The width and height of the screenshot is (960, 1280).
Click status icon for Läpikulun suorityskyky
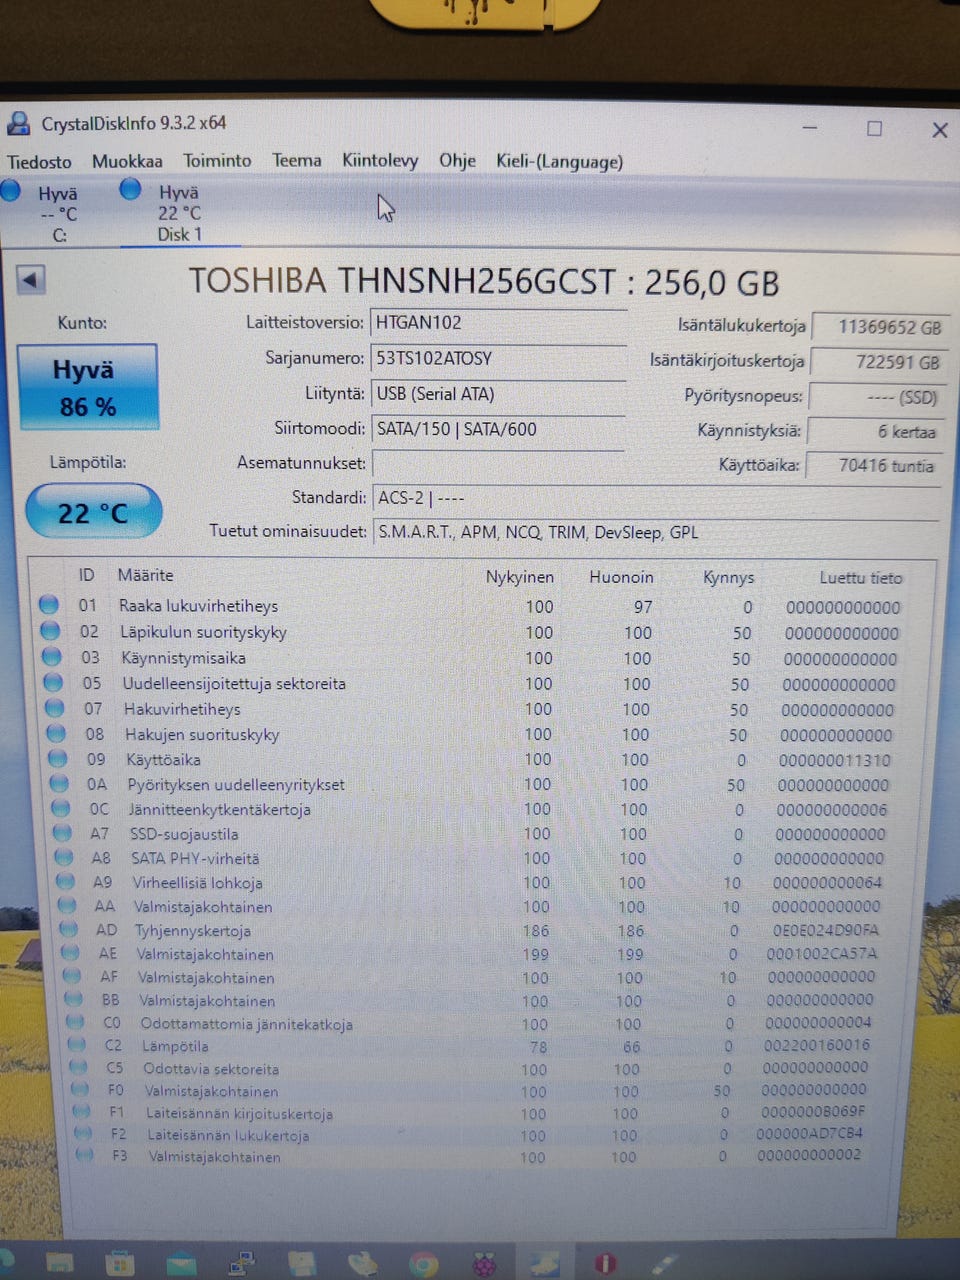(50, 631)
